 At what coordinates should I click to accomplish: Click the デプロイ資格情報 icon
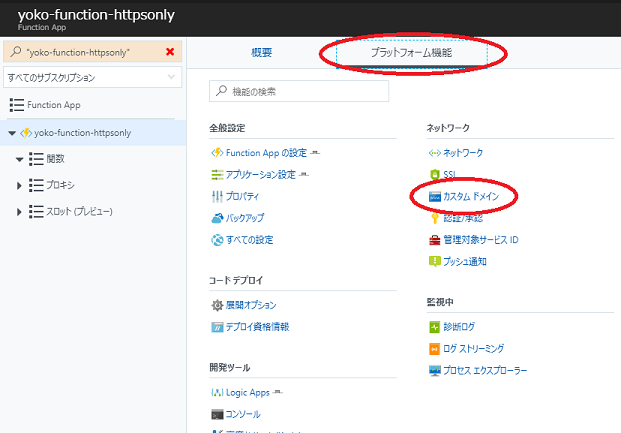click(217, 327)
